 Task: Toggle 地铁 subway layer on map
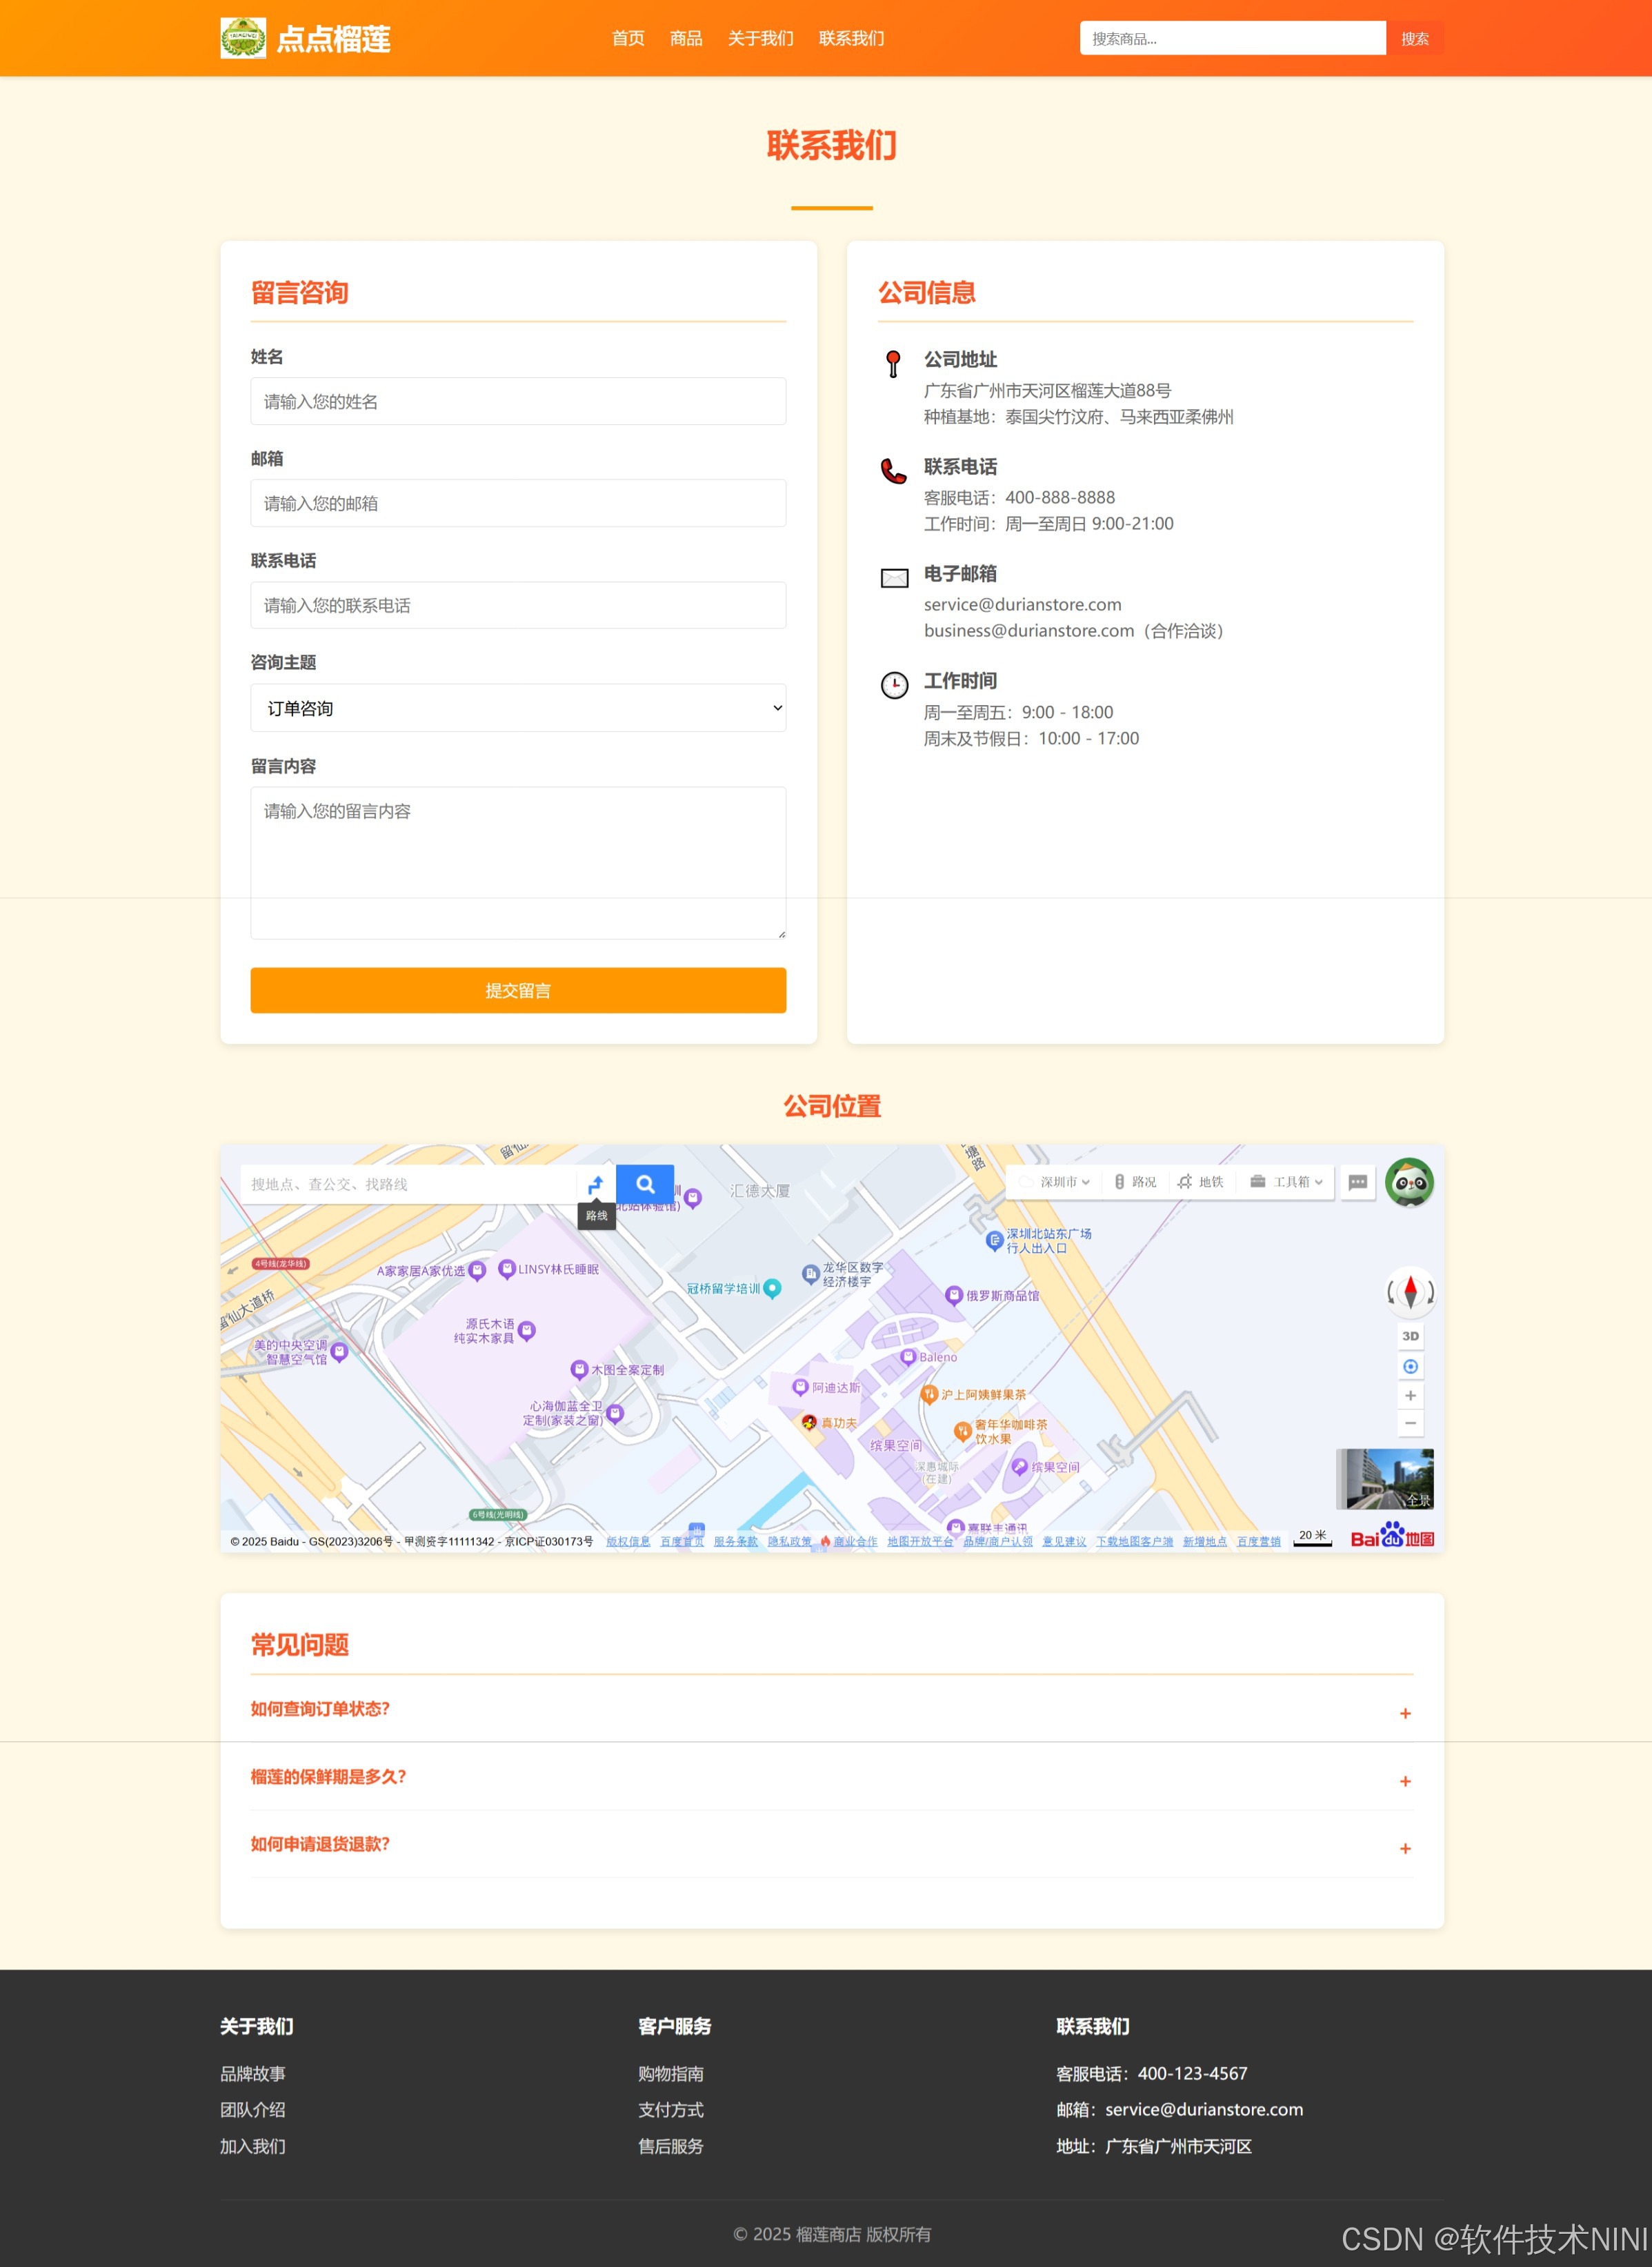1201,1182
